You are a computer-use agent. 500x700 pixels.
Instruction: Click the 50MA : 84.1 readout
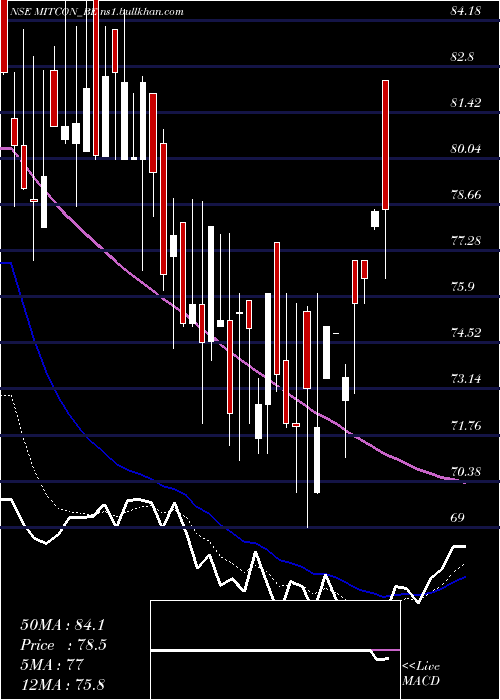[x=62, y=625]
